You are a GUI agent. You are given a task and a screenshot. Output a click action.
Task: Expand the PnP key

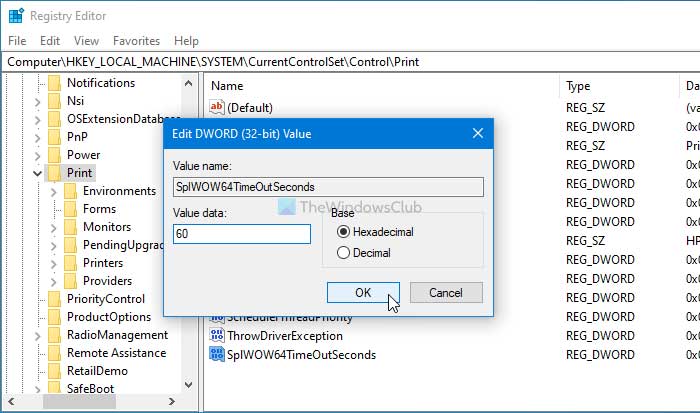point(38,138)
